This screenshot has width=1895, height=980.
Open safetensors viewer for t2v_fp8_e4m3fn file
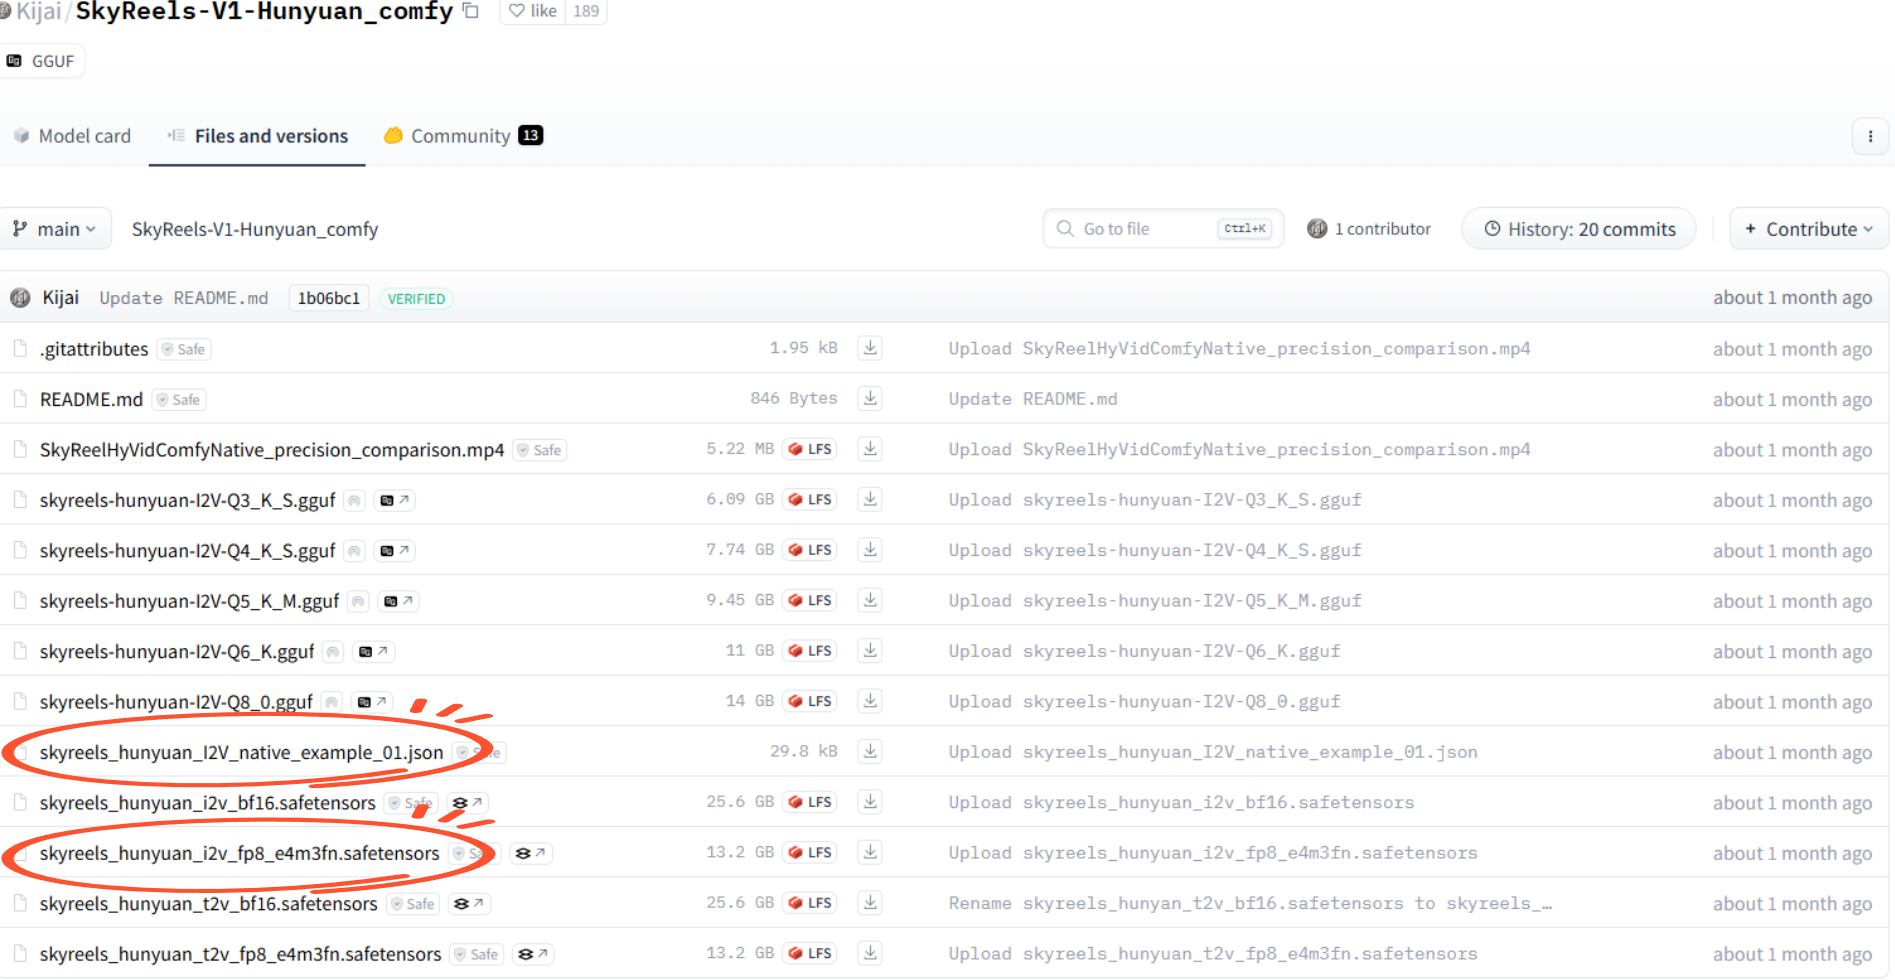tap(532, 954)
